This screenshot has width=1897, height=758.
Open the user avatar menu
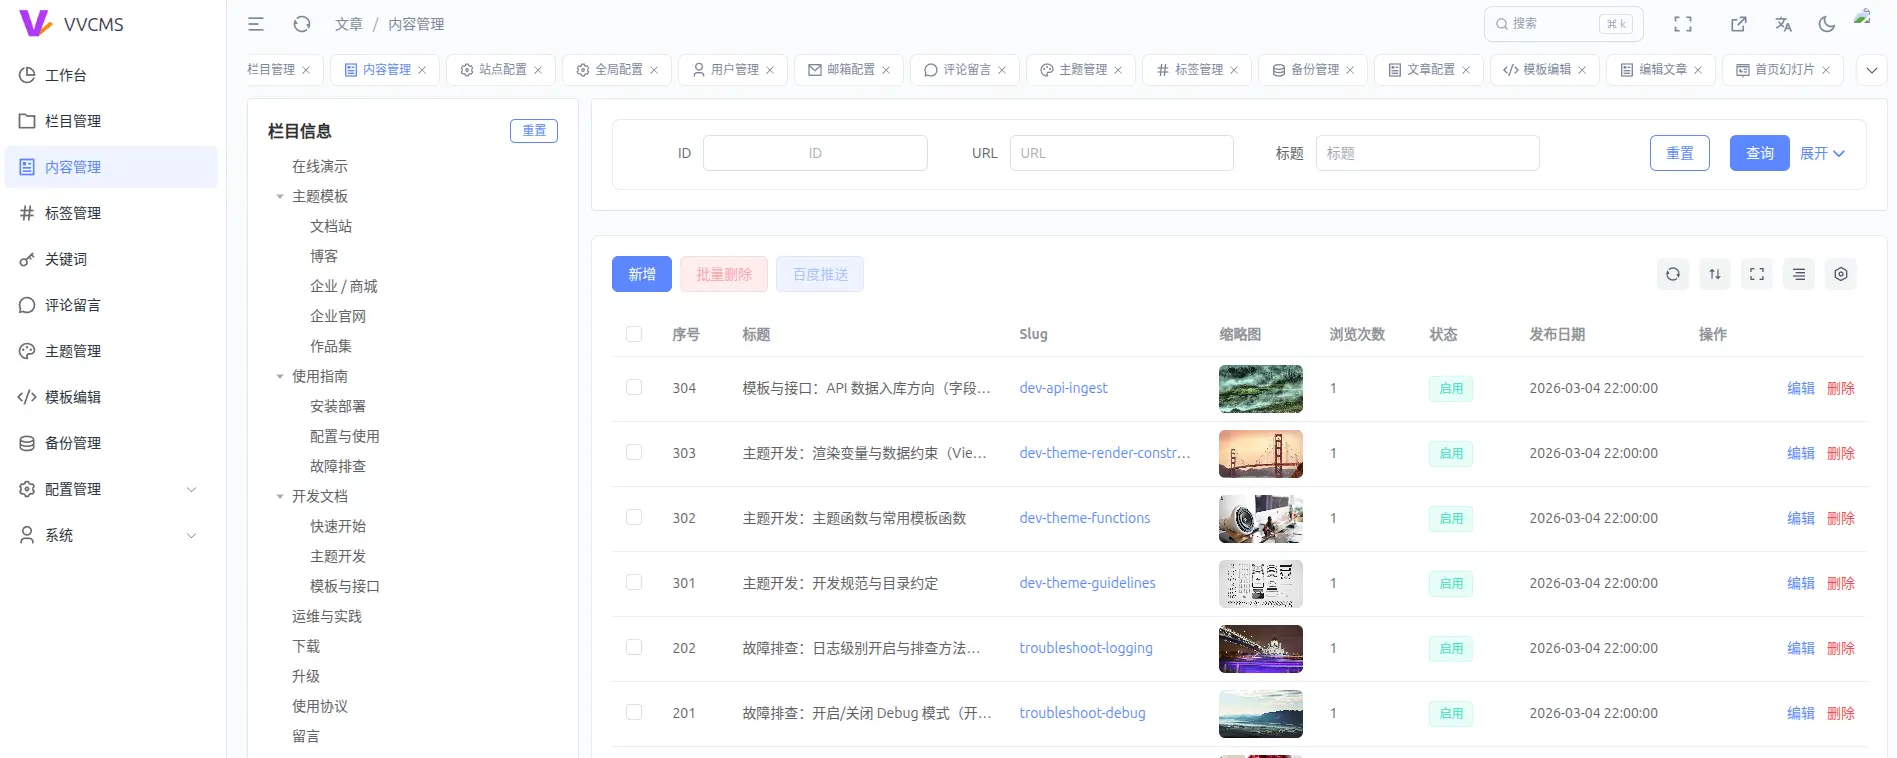(x=1863, y=18)
